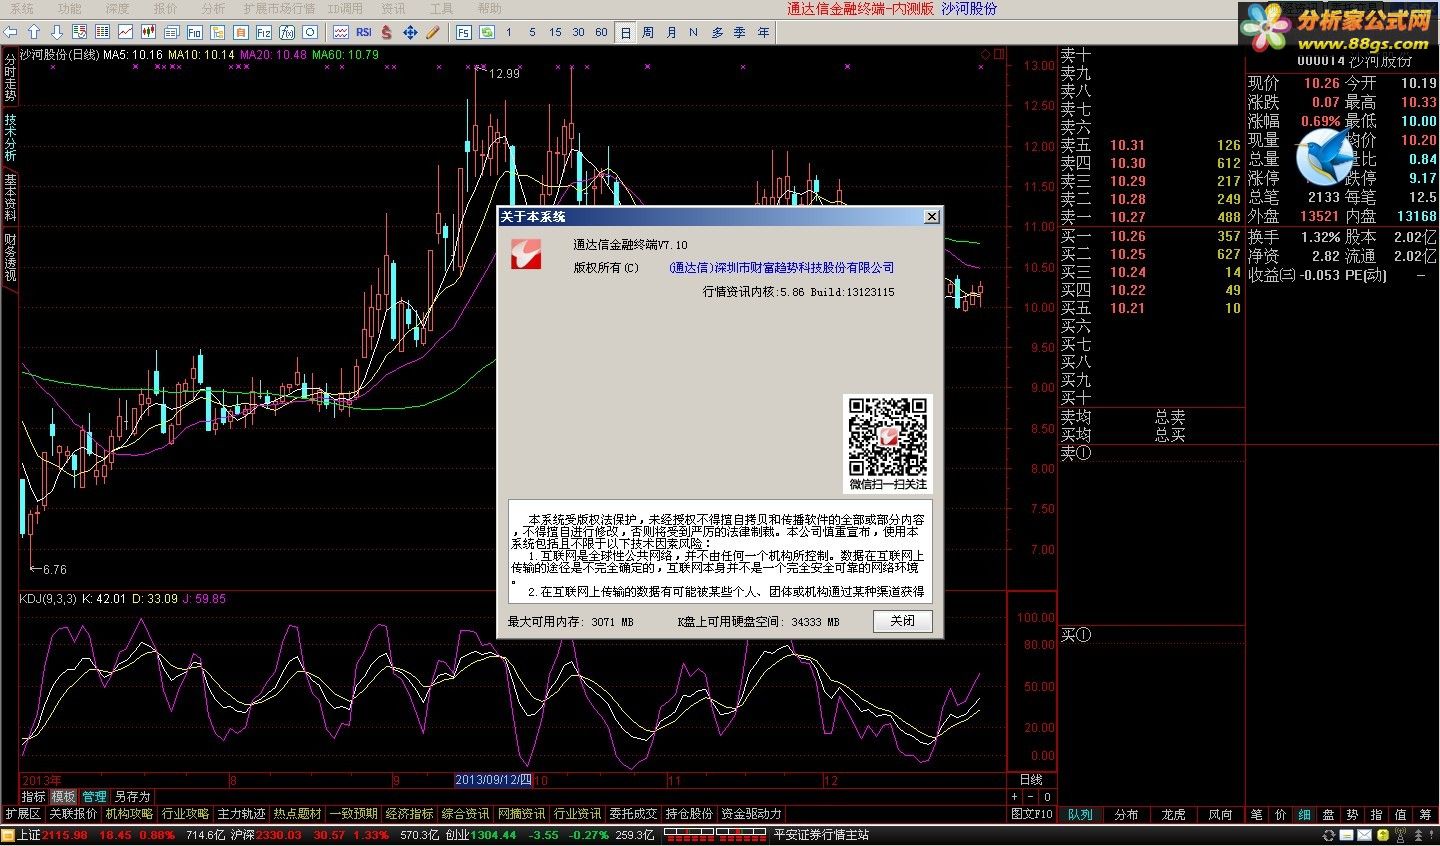This screenshot has width=1440, height=846.
Task: Select the 15-minute period button
Action: [555, 32]
